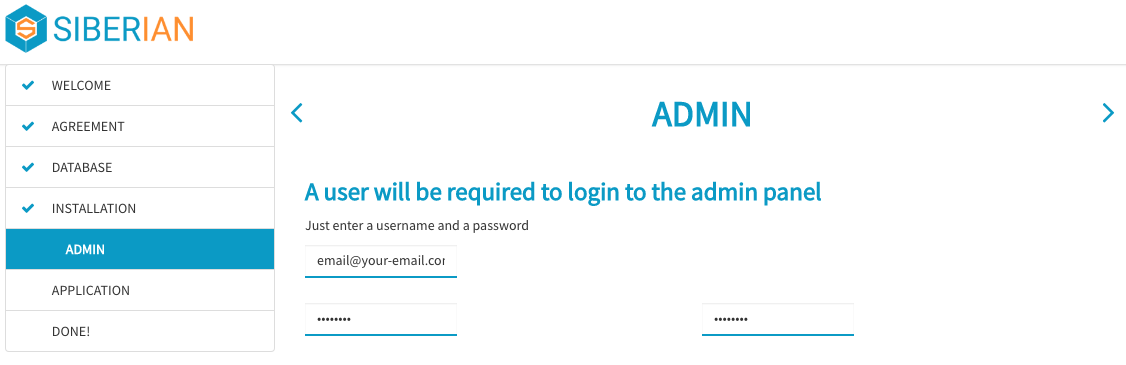The height and width of the screenshot is (365, 1126).
Task: Click the Siberian hexagon logo icon
Action: point(26,28)
